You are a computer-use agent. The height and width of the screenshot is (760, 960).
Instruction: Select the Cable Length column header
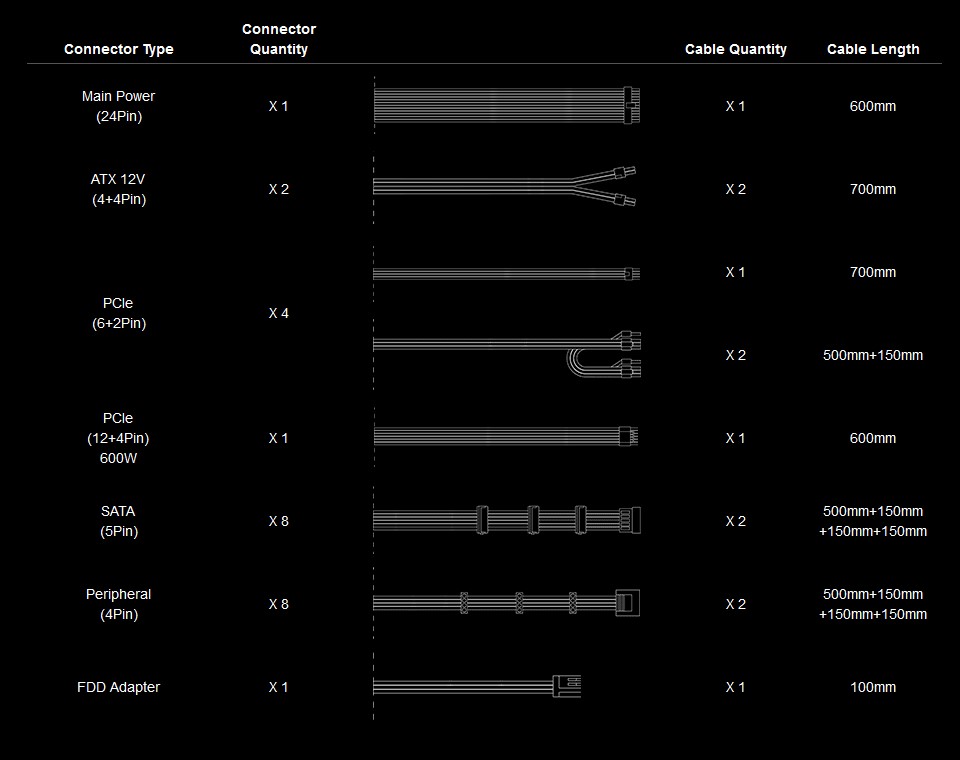point(873,49)
